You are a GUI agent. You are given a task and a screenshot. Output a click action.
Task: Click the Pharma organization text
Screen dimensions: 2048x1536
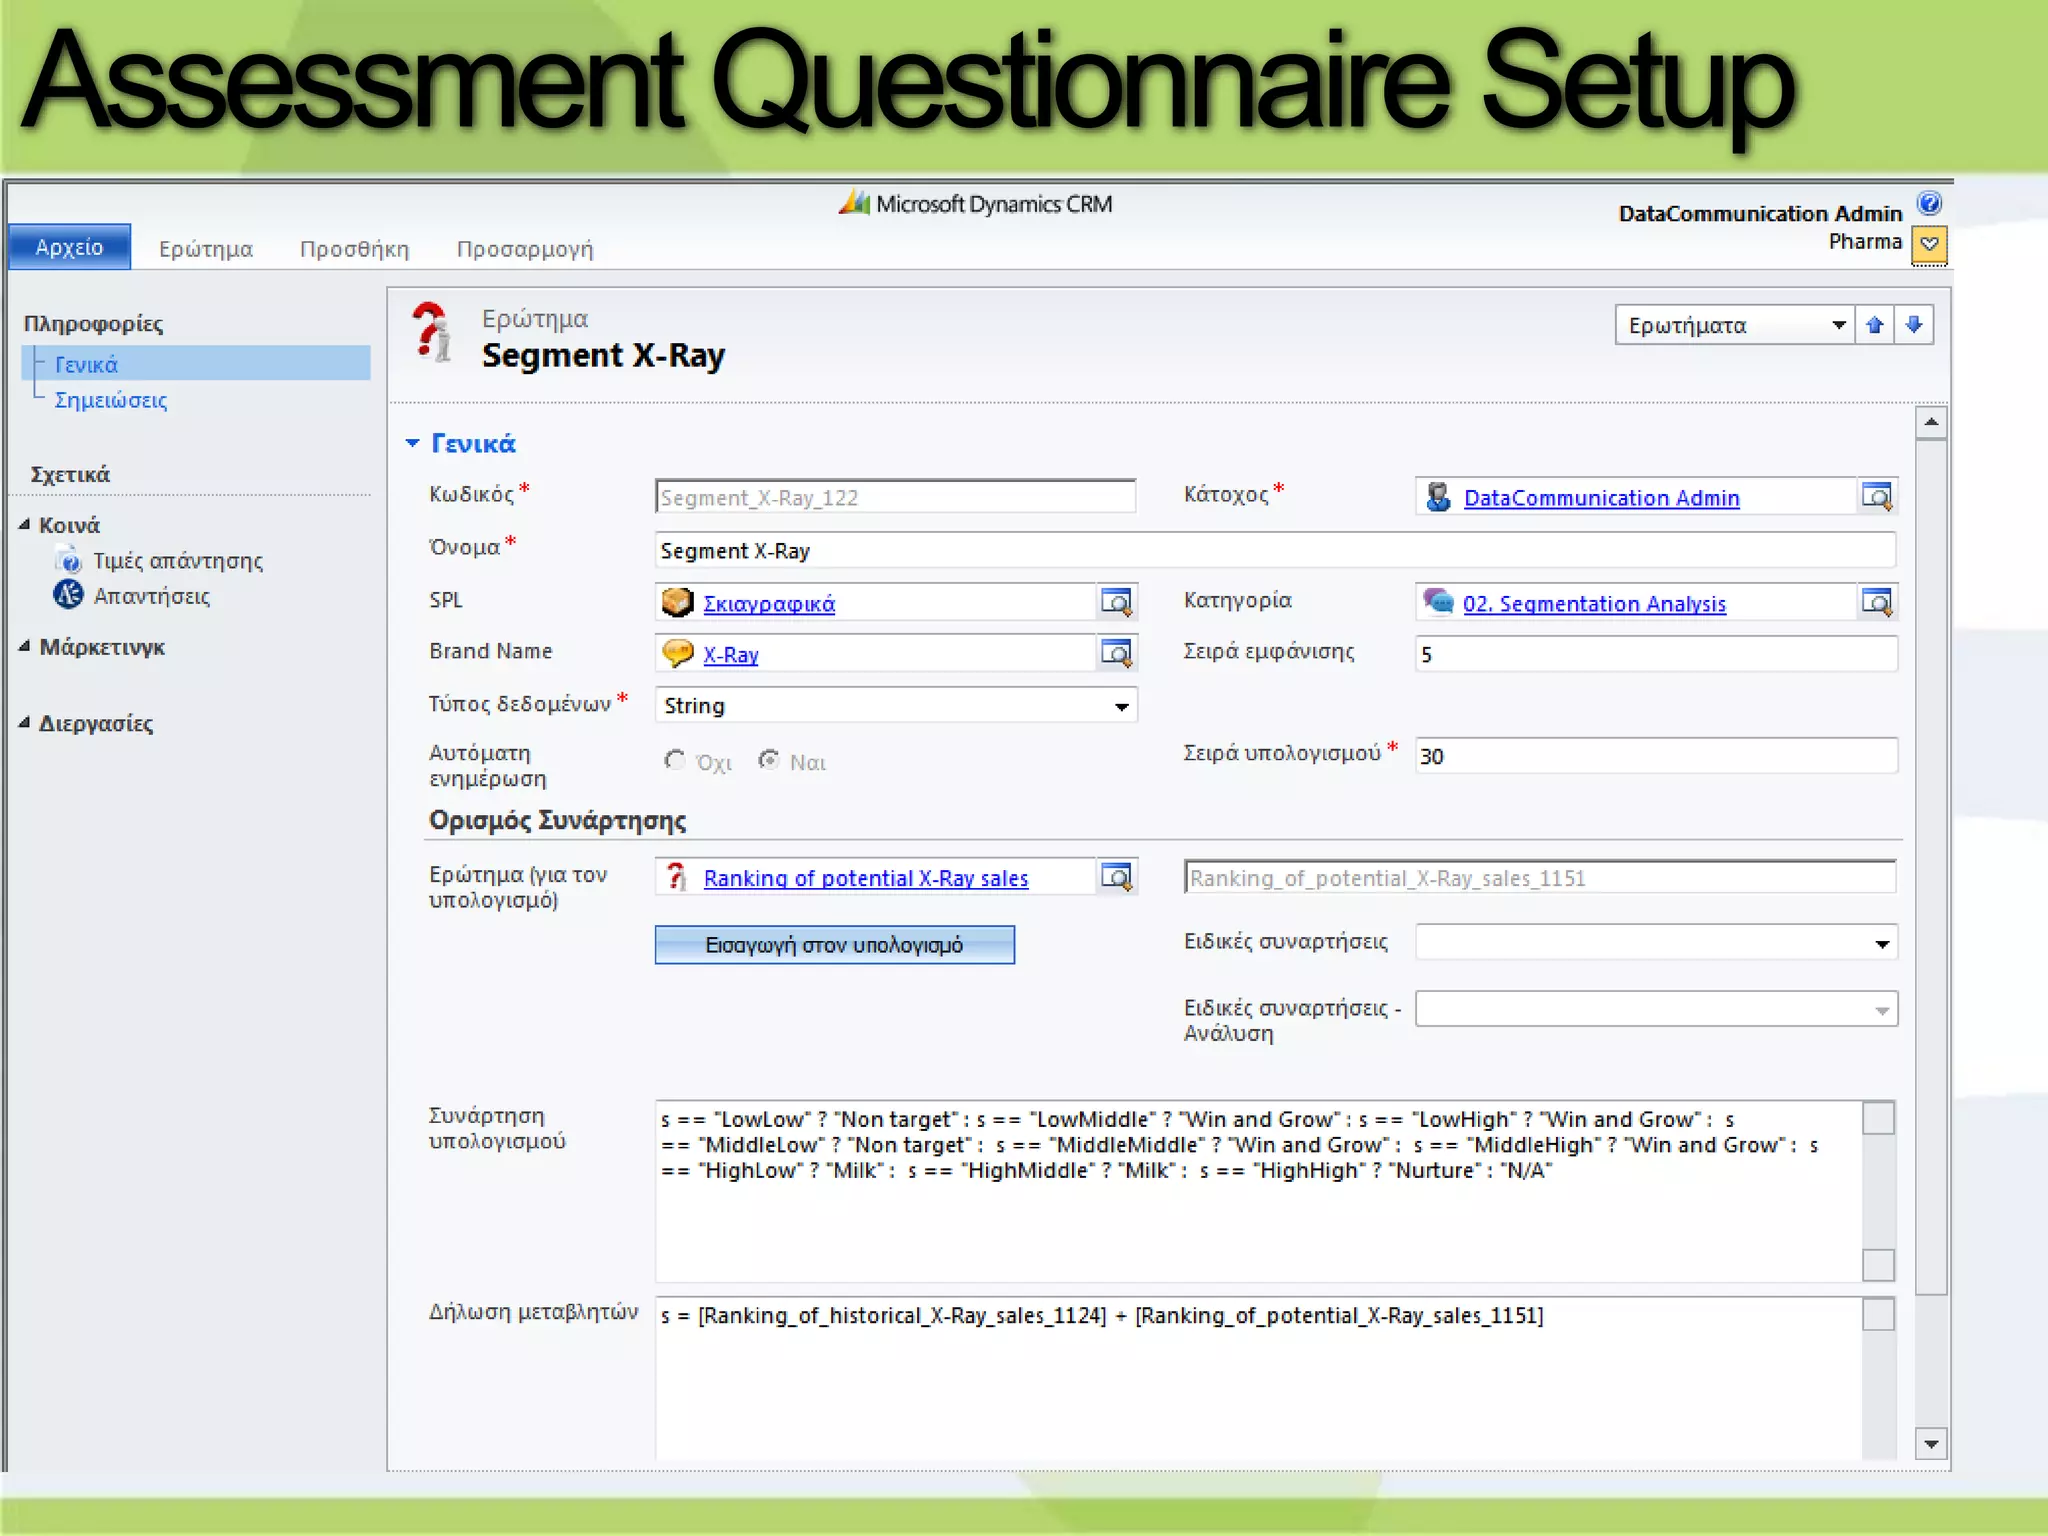pyautogui.click(x=1865, y=241)
